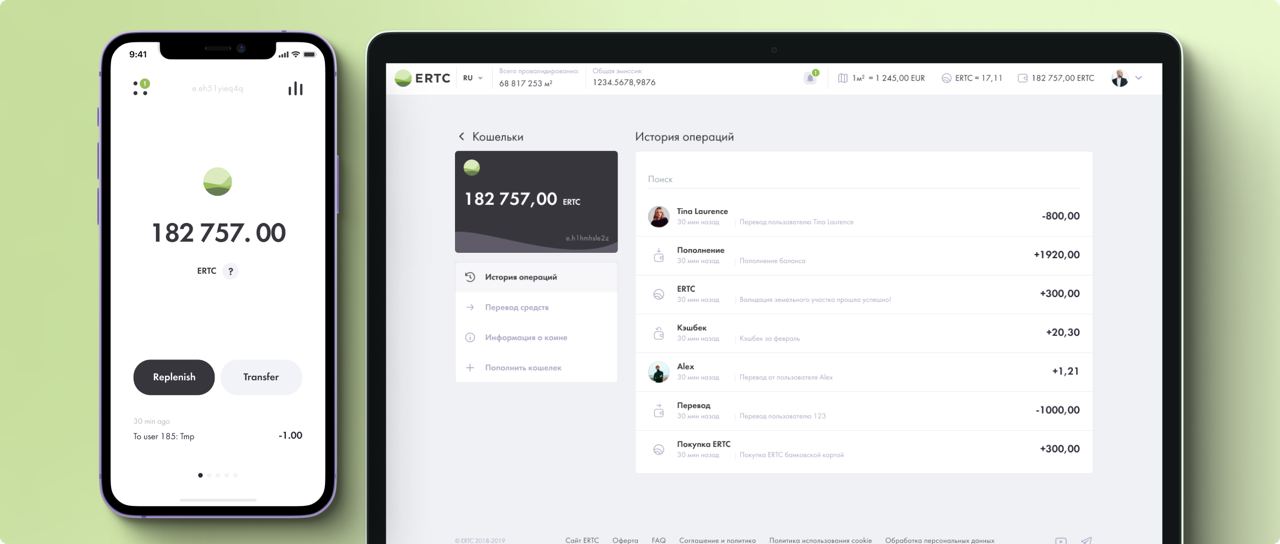The width and height of the screenshot is (1280, 544).
Task: Click the Кэшбек row bag icon
Action: tap(658, 333)
